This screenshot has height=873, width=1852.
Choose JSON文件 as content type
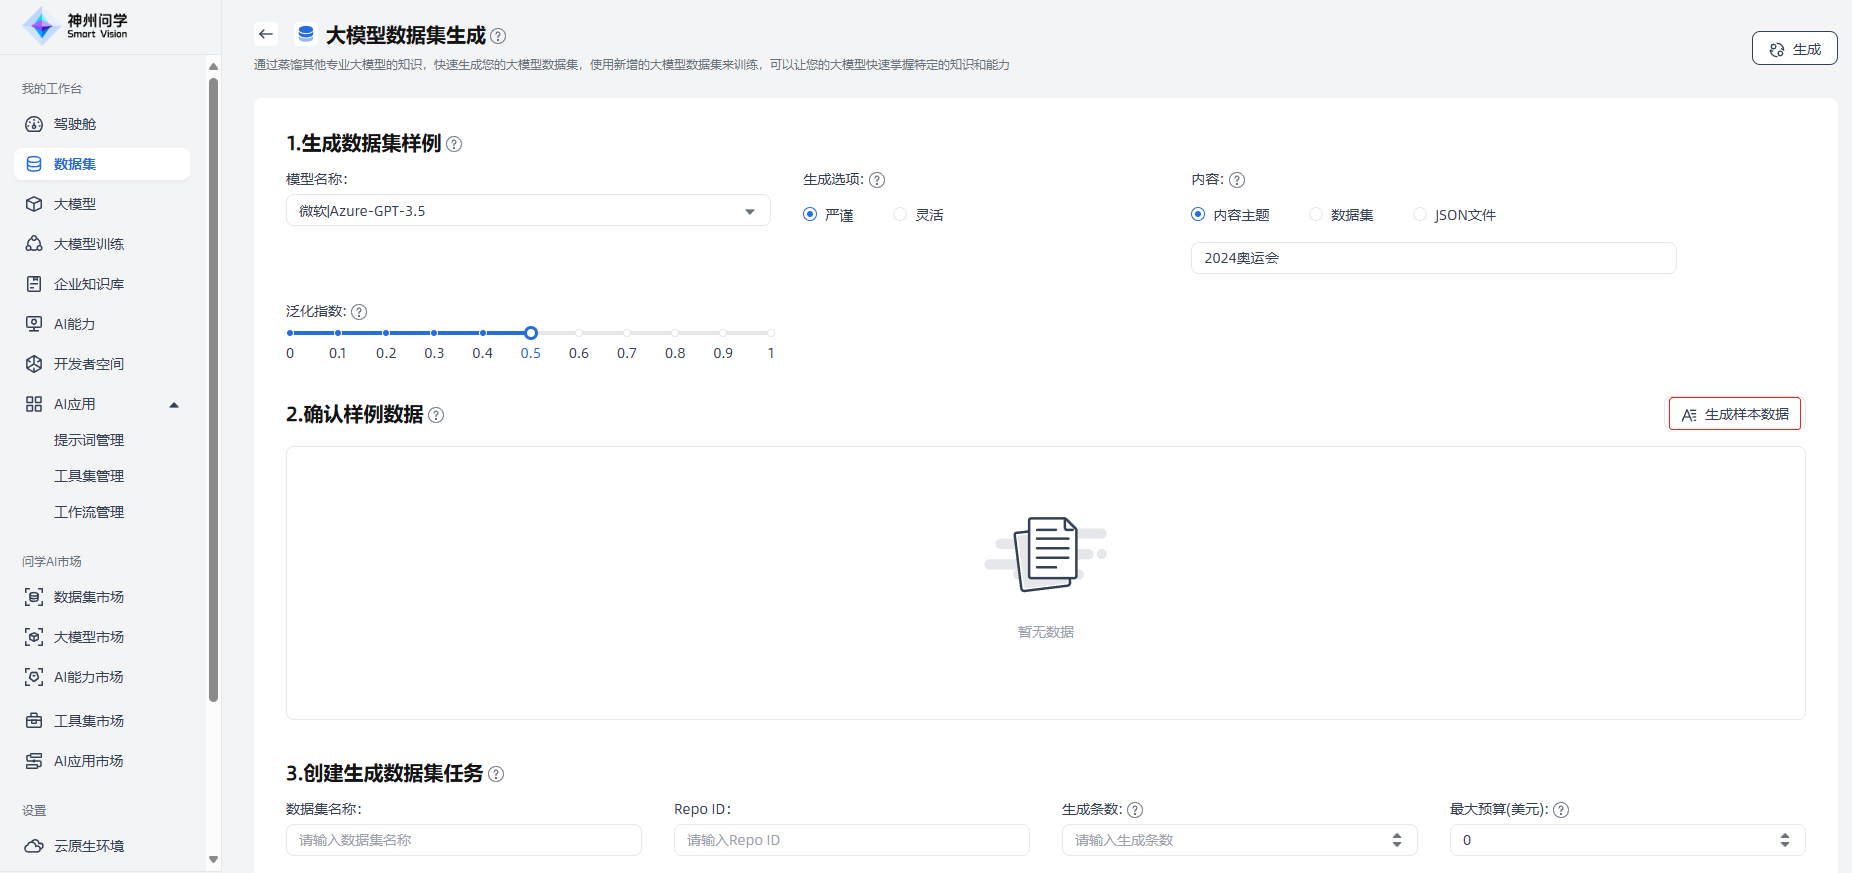coord(1420,215)
